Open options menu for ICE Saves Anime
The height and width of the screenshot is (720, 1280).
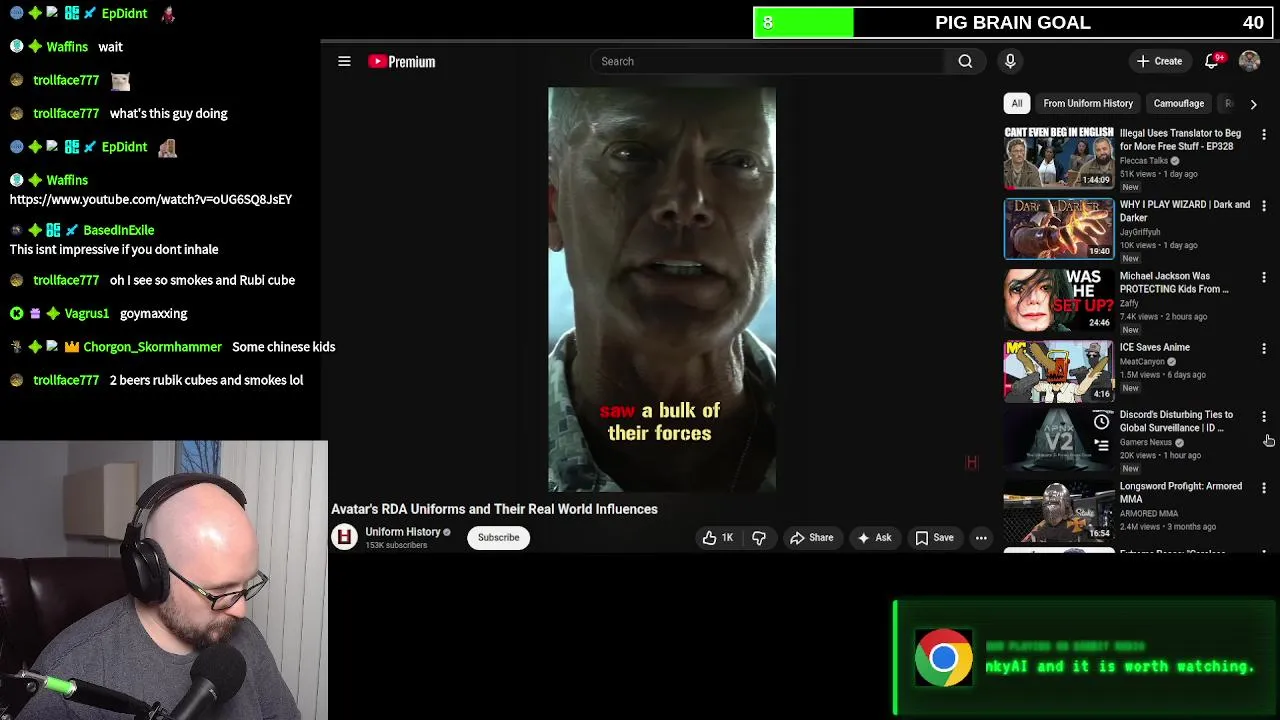[x=1264, y=349]
